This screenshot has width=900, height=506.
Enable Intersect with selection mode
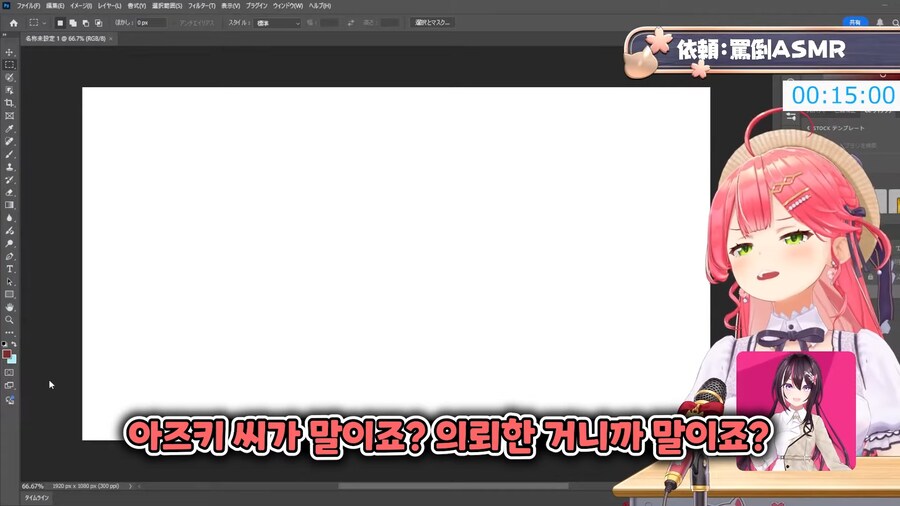click(99, 23)
